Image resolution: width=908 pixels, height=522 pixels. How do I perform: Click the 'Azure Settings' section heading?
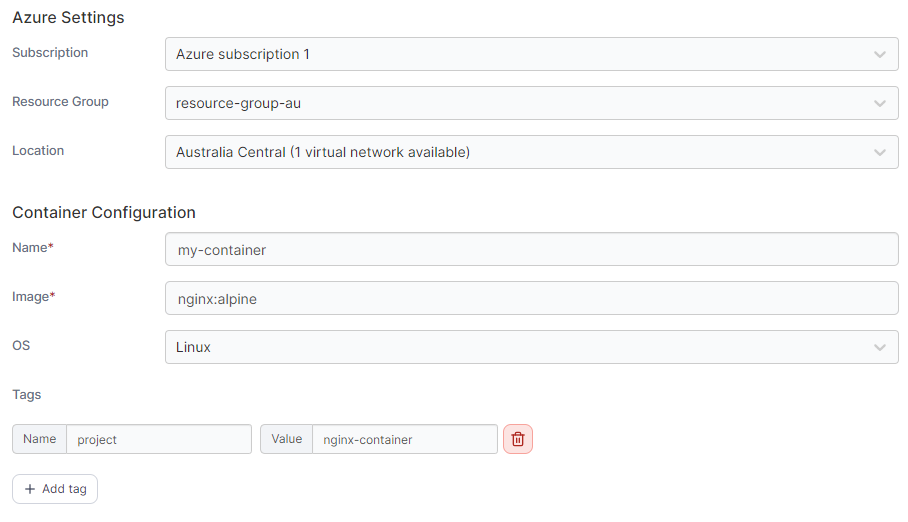pyautogui.click(x=68, y=17)
